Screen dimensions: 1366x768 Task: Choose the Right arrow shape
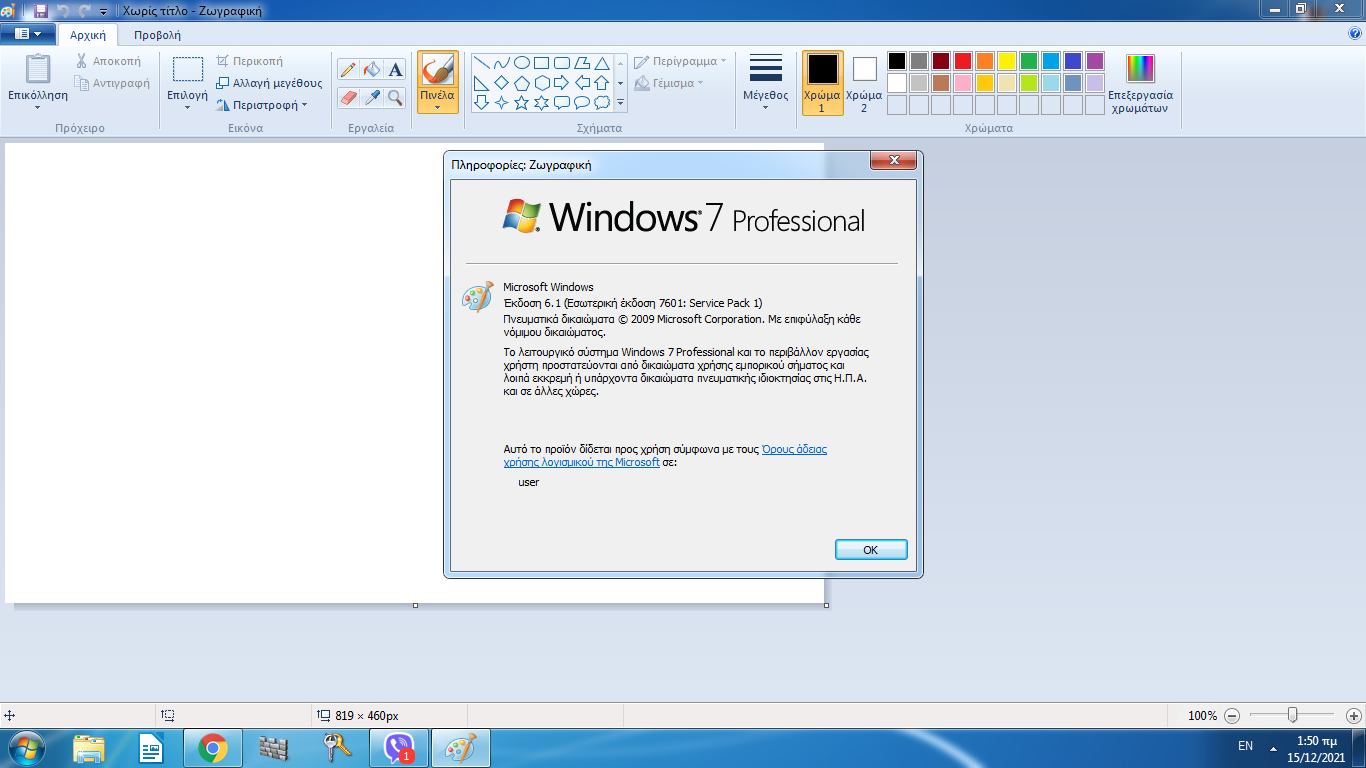pyautogui.click(x=561, y=82)
